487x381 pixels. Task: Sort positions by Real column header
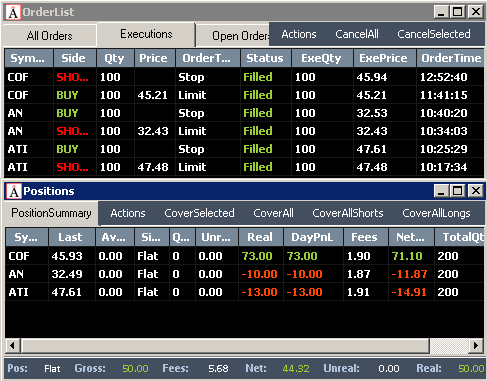261,237
